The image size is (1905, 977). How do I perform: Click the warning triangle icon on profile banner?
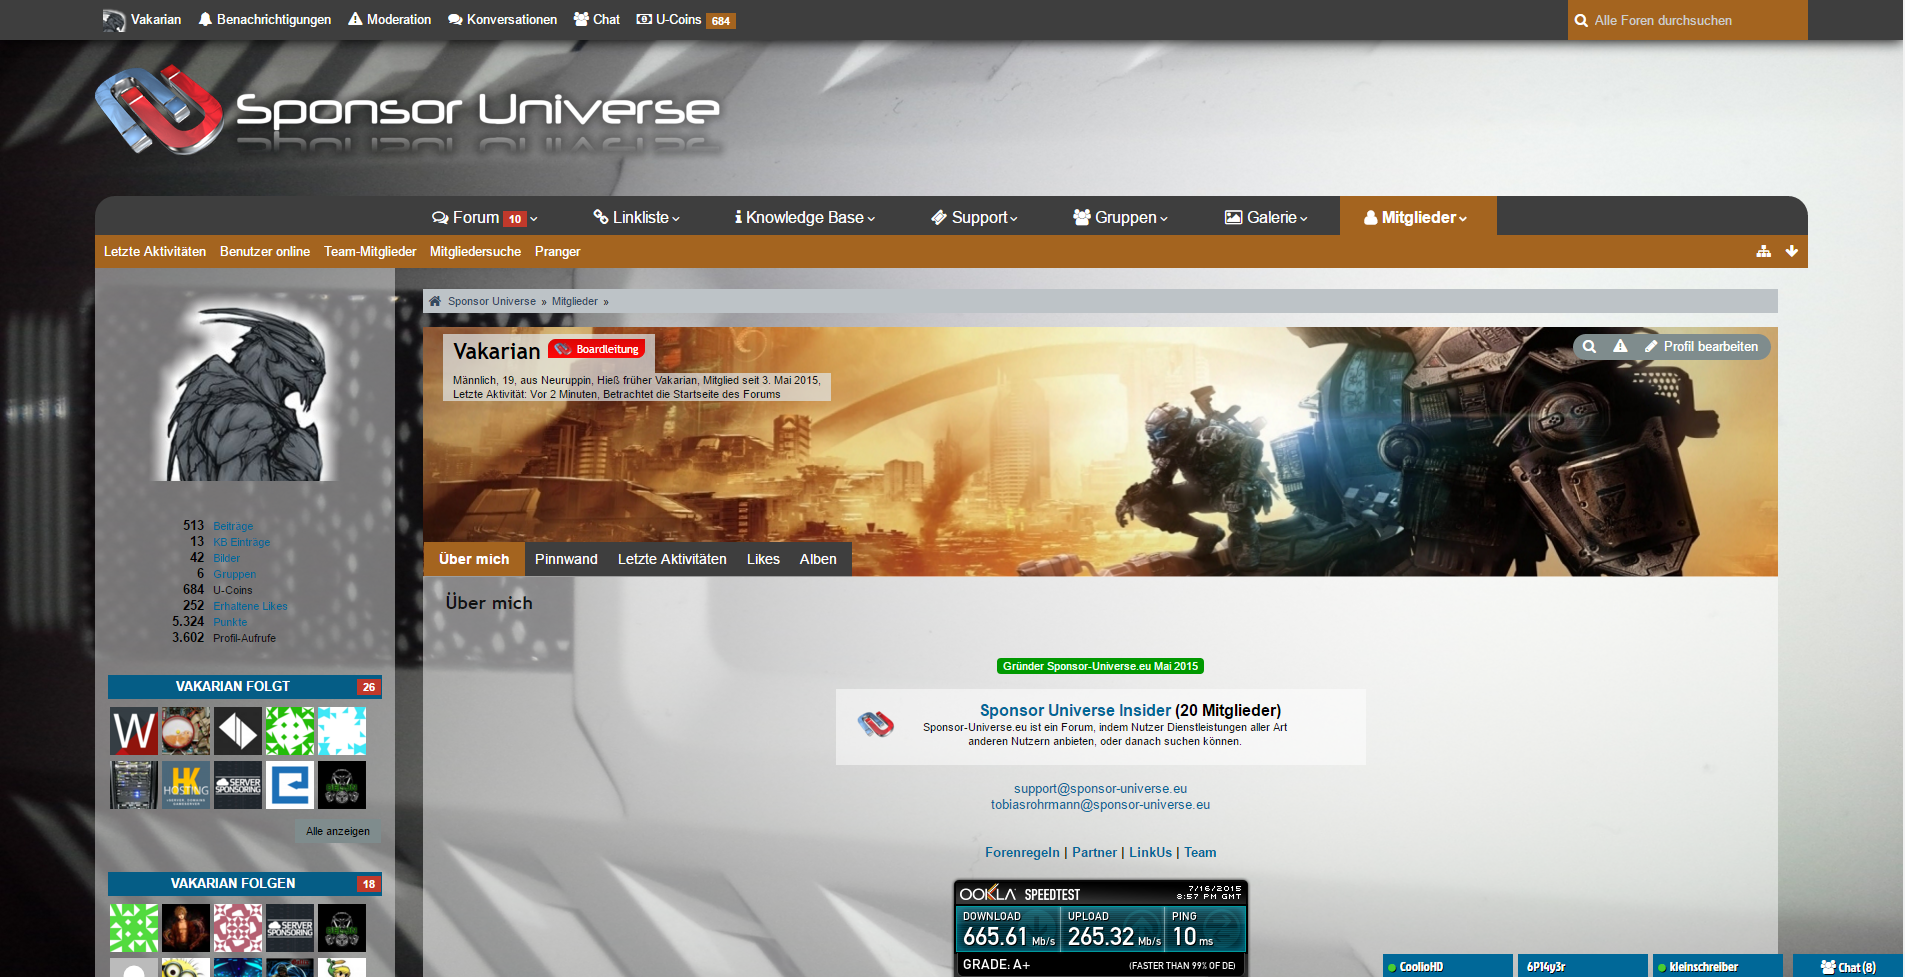pos(1620,347)
